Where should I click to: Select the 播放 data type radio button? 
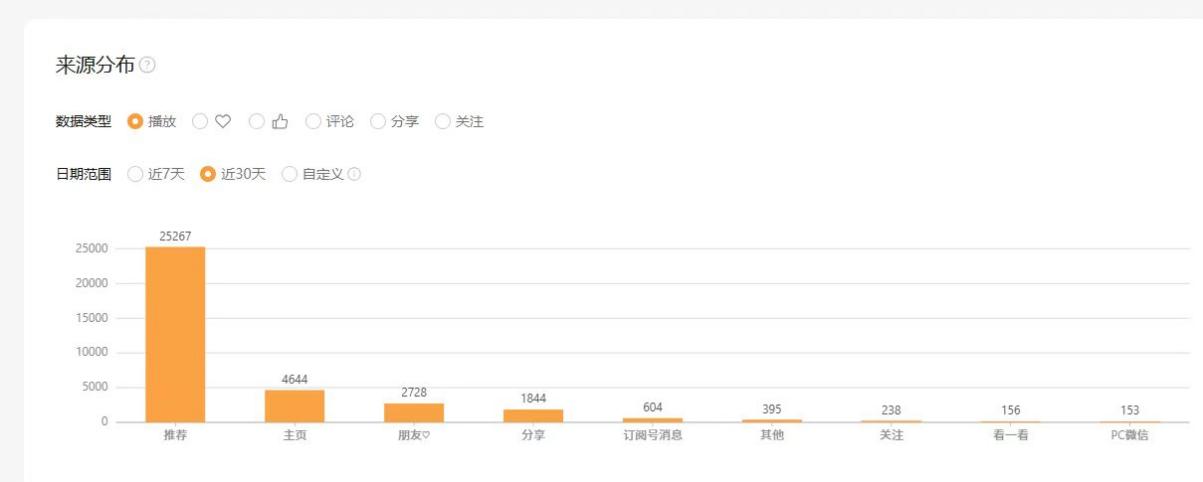click(x=135, y=121)
